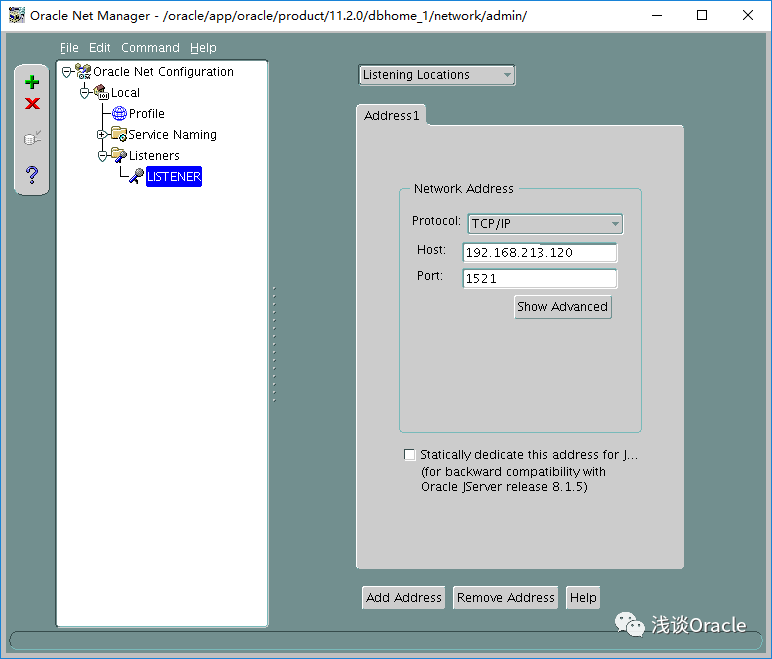Select the Listeners tree label
772x659 pixels.
pos(154,156)
